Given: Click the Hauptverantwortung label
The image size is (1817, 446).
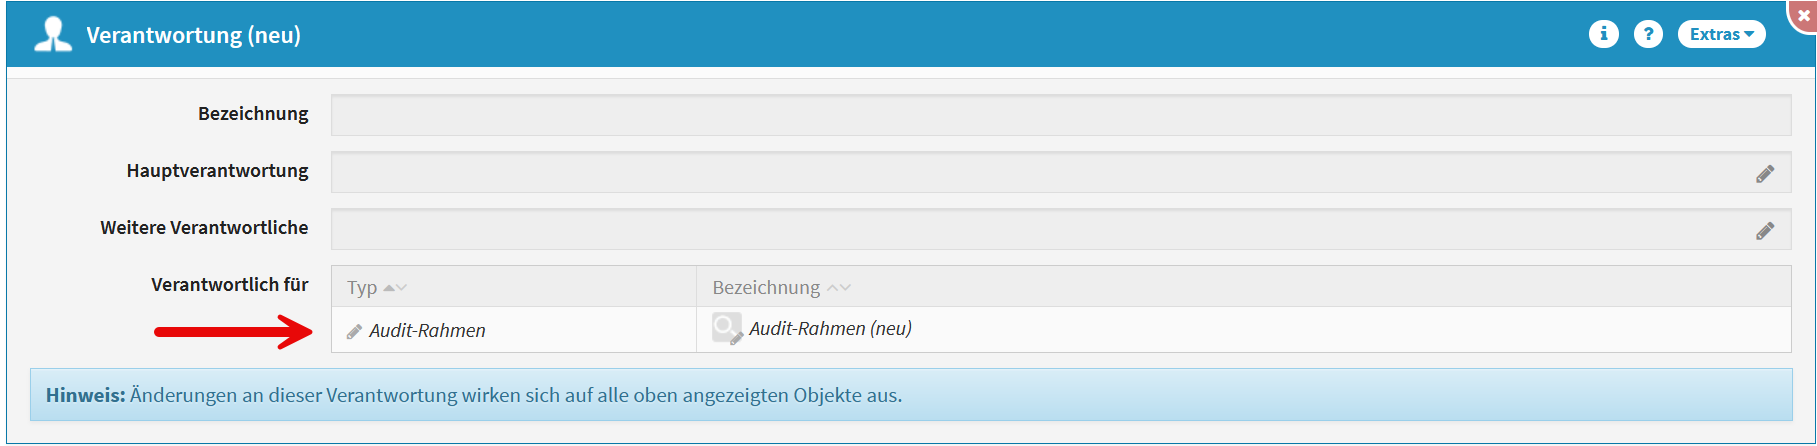Looking at the screenshot, I should [x=217, y=171].
